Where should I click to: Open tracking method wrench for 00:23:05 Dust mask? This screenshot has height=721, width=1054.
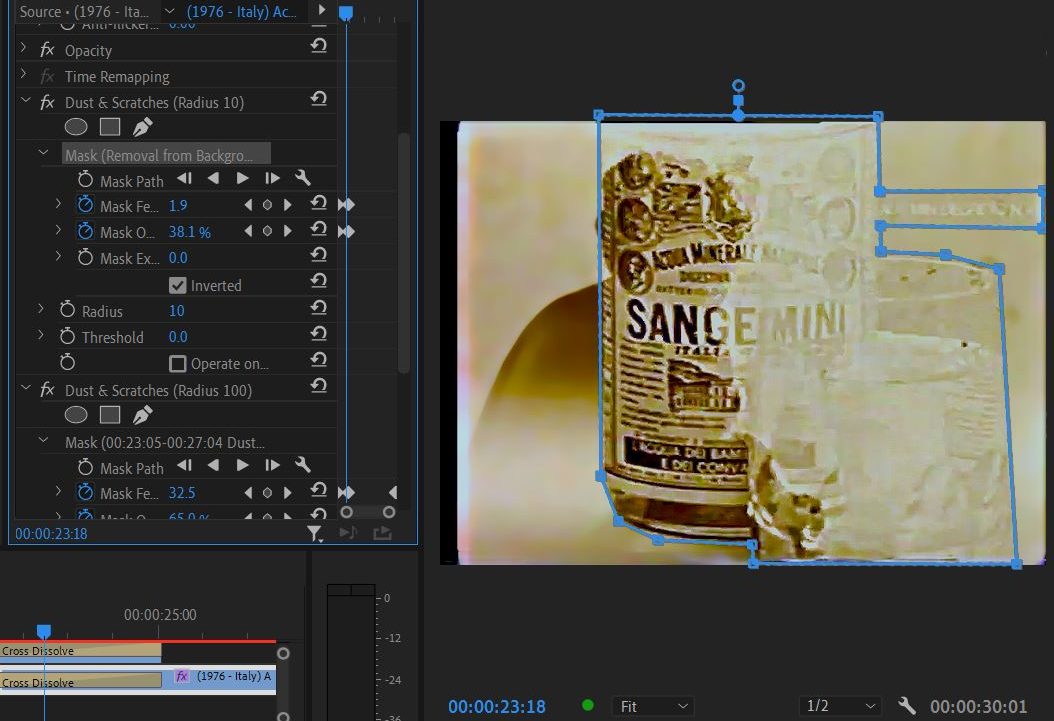point(302,465)
